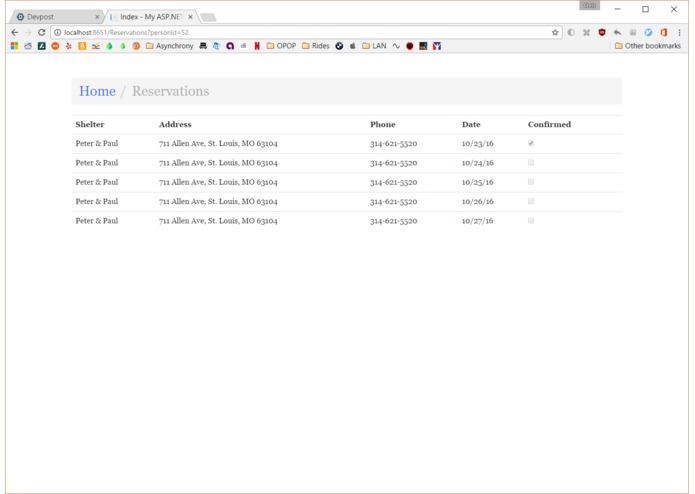Click the Date column header
695x494 pixels.
click(471, 124)
